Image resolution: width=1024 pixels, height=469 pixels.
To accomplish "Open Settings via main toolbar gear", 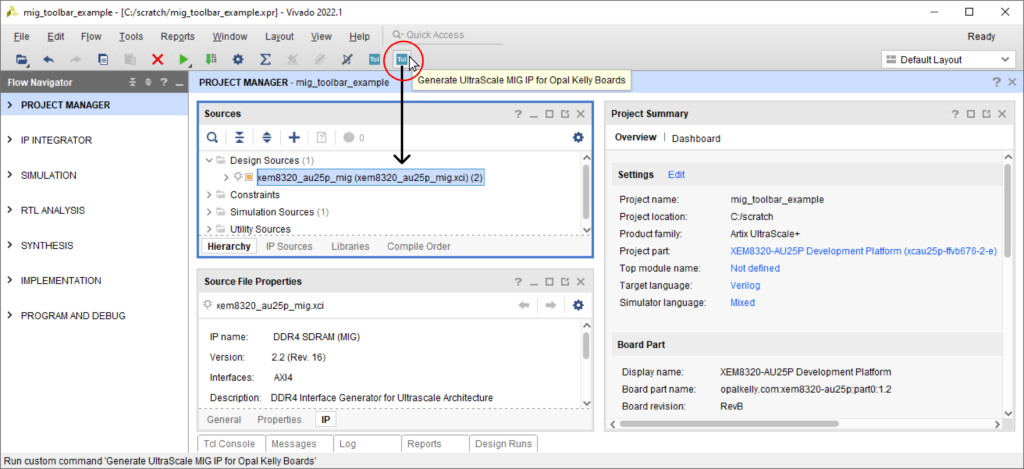I will (x=238, y=59).
